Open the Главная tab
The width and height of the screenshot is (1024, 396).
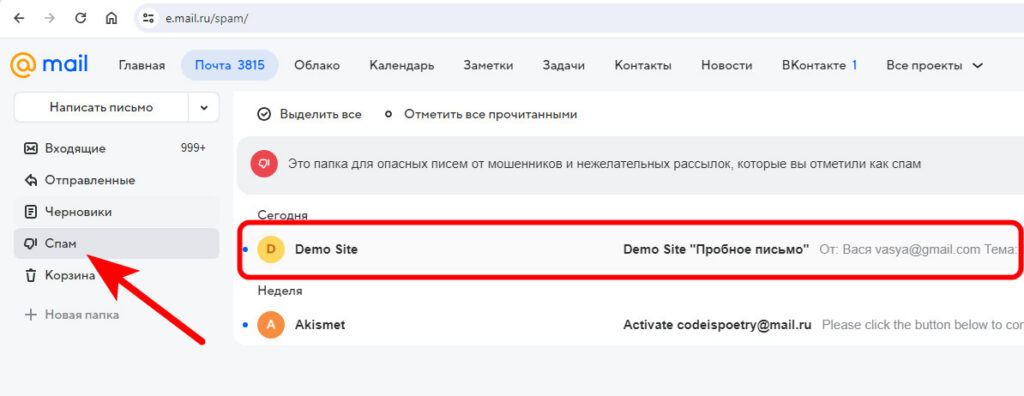142,65
